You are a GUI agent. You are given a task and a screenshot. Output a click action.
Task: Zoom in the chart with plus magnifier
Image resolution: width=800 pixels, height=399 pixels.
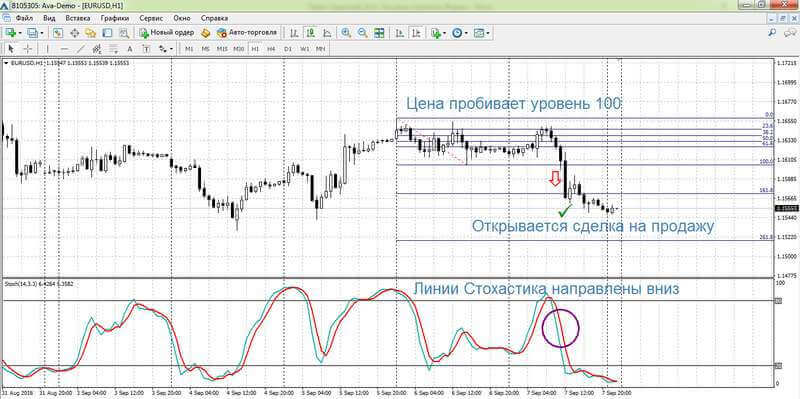point(346,33)
